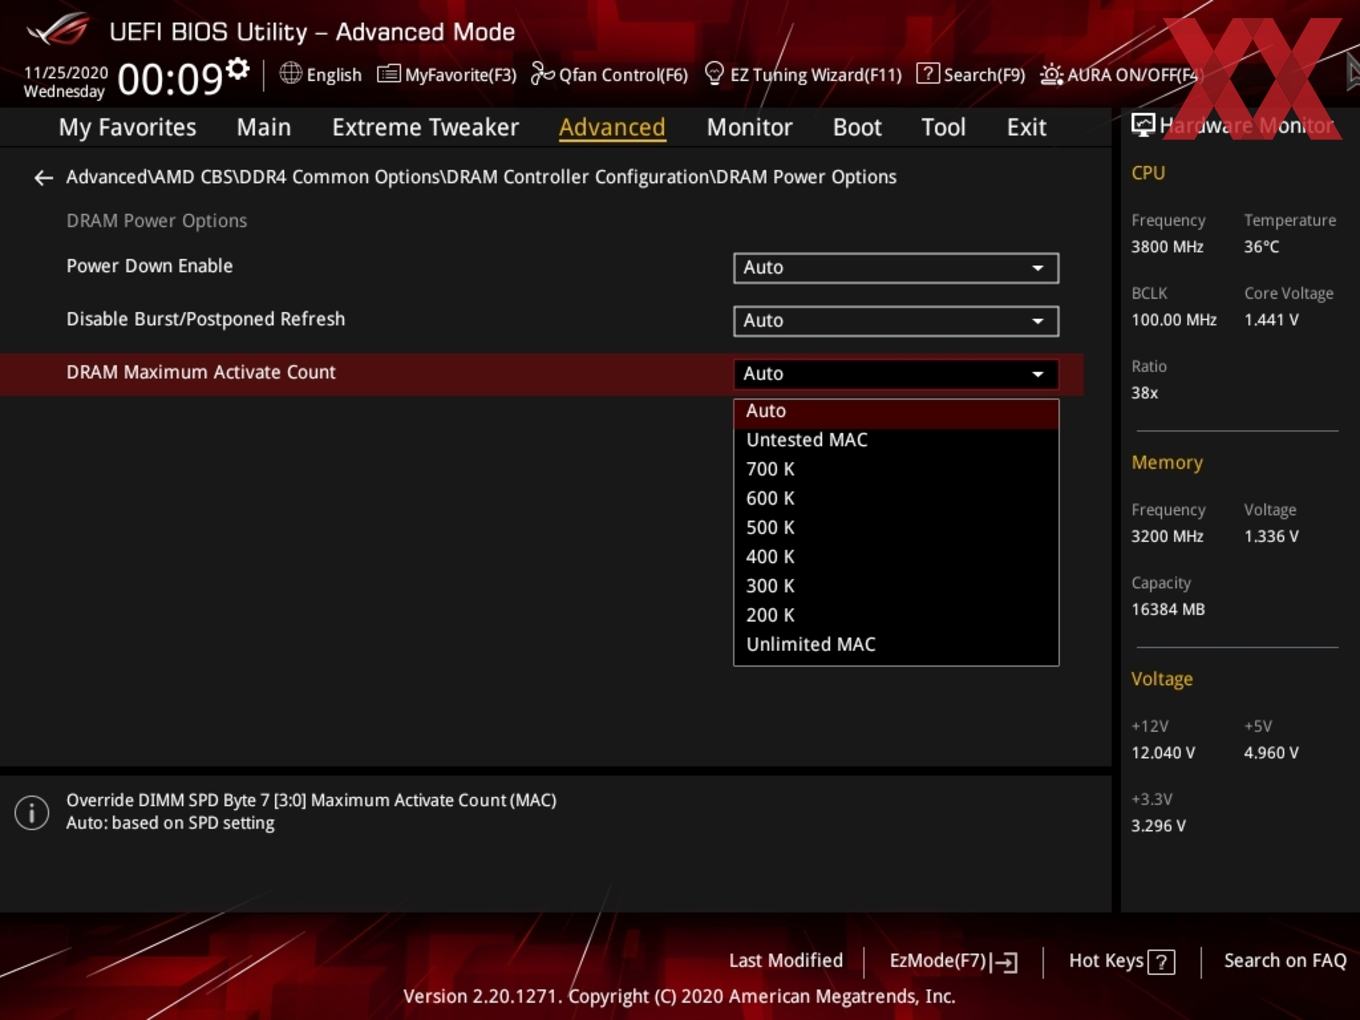
Task: Collapse DRAM Maximum Activate Count dropdown
Action: (x=896, y=374)
